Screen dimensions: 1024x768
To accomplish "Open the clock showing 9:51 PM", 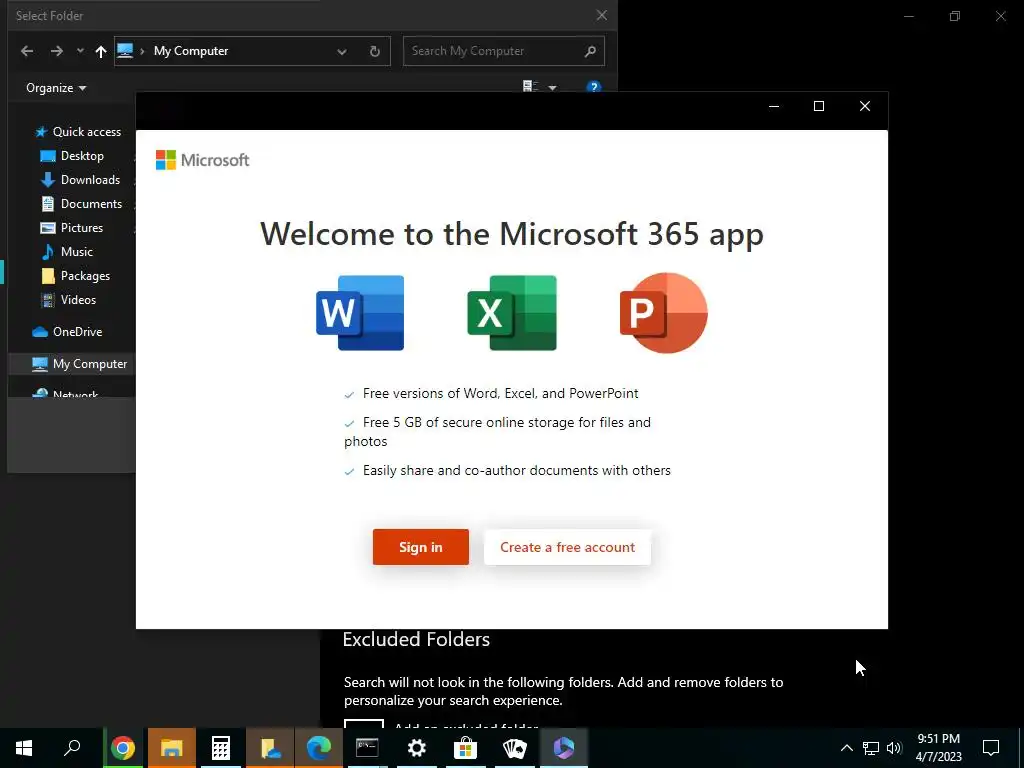I will 938,748.
